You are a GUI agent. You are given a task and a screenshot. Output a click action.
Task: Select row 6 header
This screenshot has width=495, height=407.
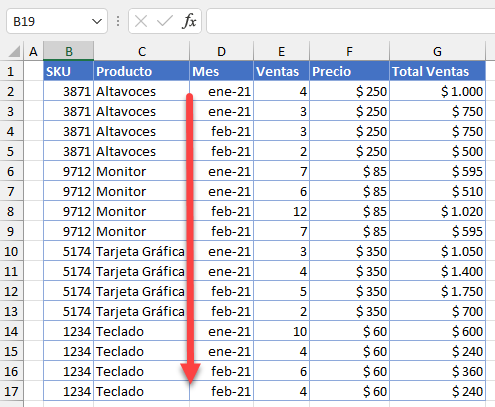[x=11, y=171]
